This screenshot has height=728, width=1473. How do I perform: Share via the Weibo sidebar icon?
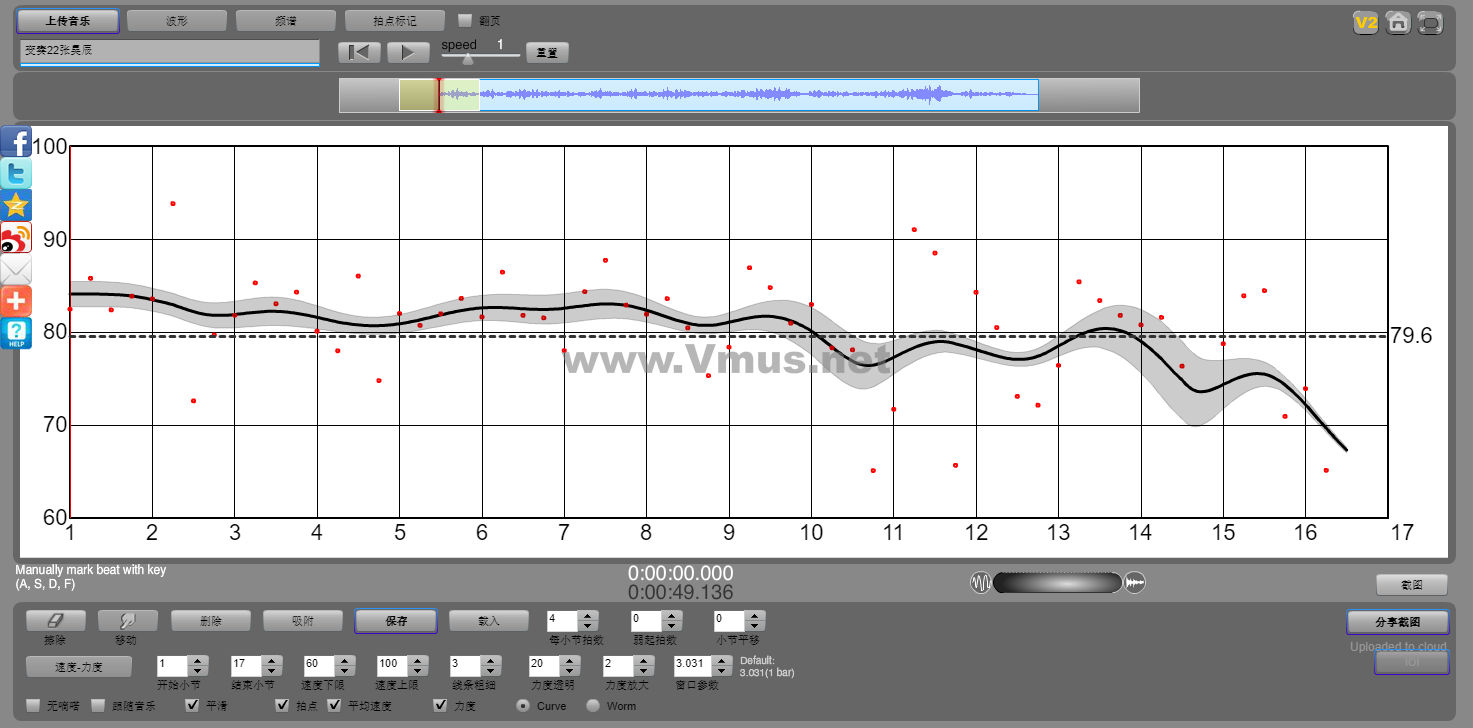coord(16,238)
